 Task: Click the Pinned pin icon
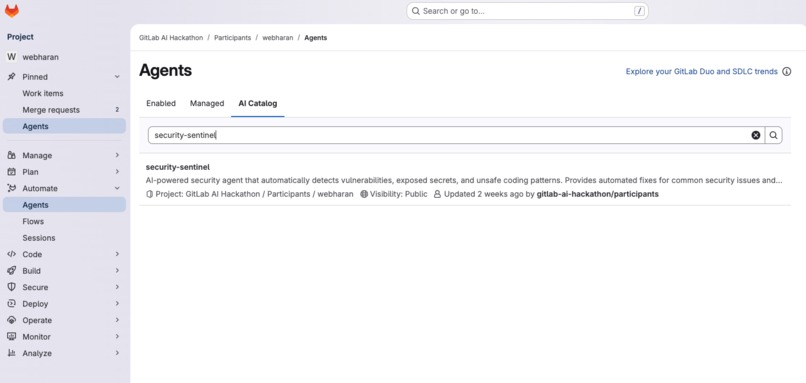11,77
